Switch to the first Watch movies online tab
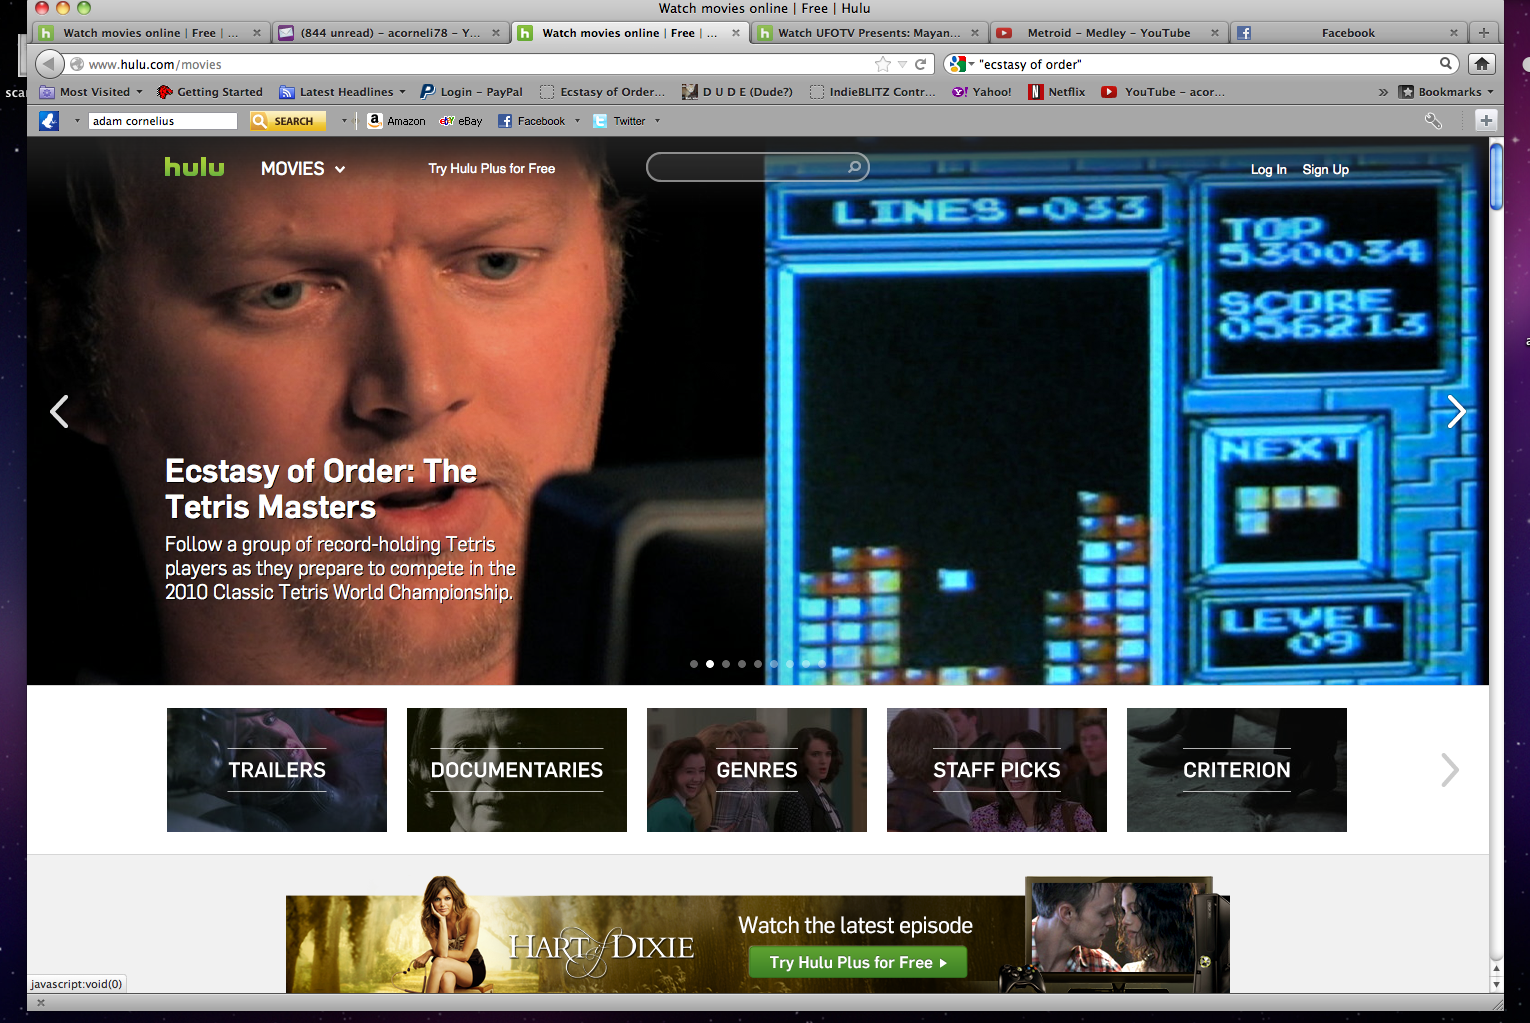The width and height of the screenshot is (1530, 1023). tap(151, 33)
